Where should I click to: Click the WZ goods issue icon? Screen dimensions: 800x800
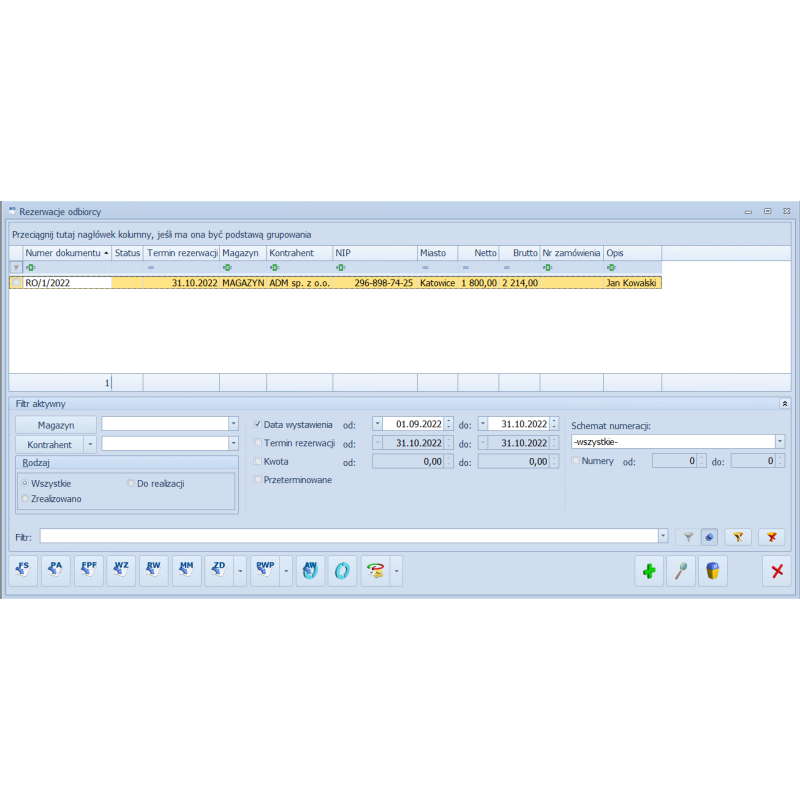pyautogui.click(x=121, y=570)
